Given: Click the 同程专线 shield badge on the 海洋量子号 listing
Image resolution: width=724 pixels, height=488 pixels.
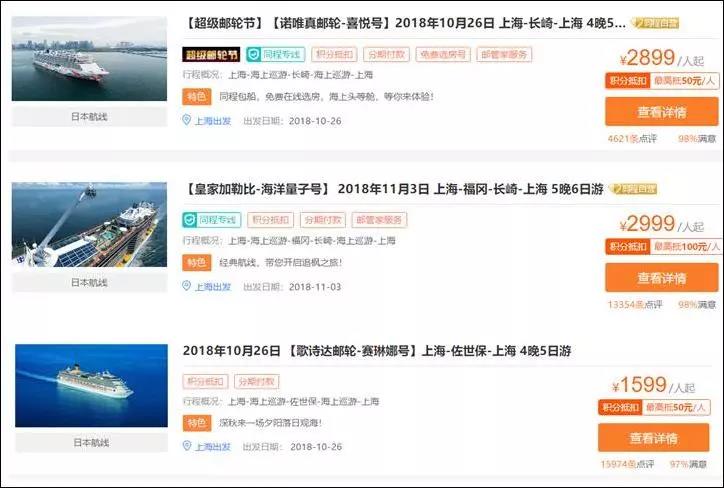Looking at the screenshot, I should pyautogui.click(x=211, y=220).
